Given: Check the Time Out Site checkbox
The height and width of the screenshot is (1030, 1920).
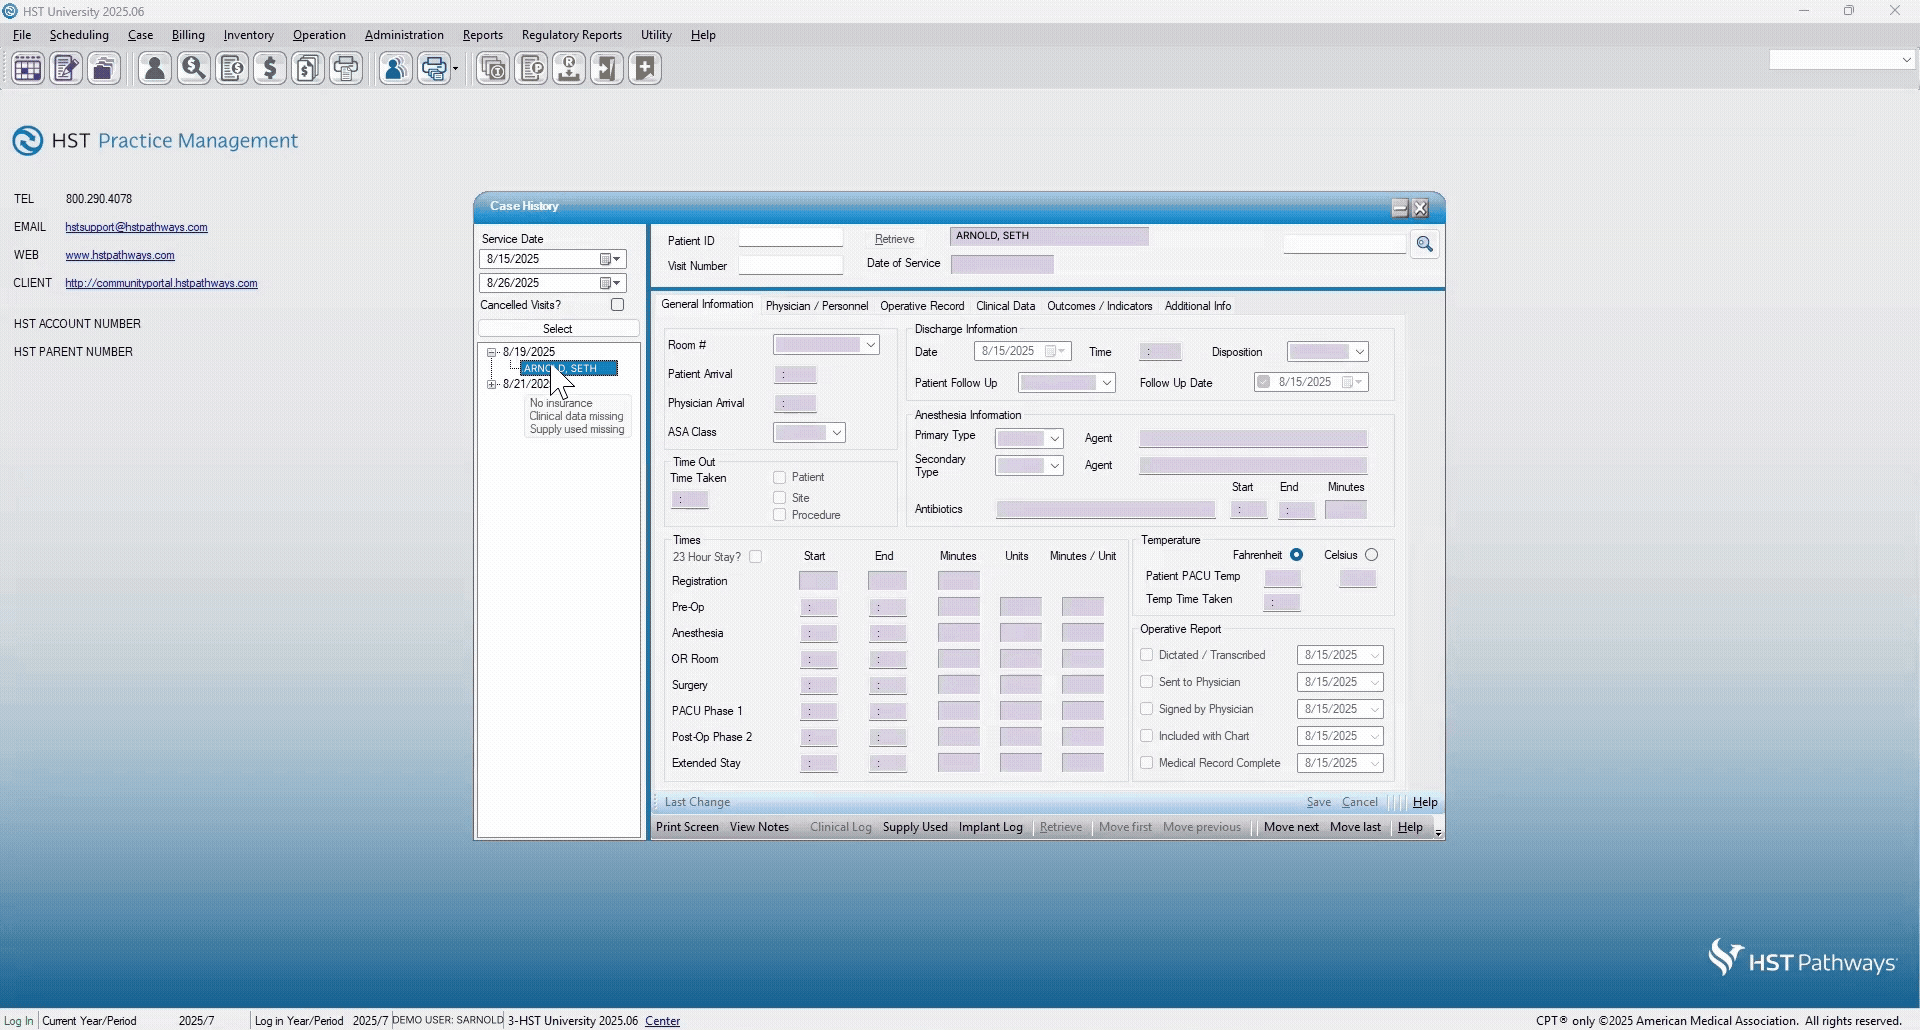Looking at the screenshot, I should pyautogui.click(x=780, y=498).
